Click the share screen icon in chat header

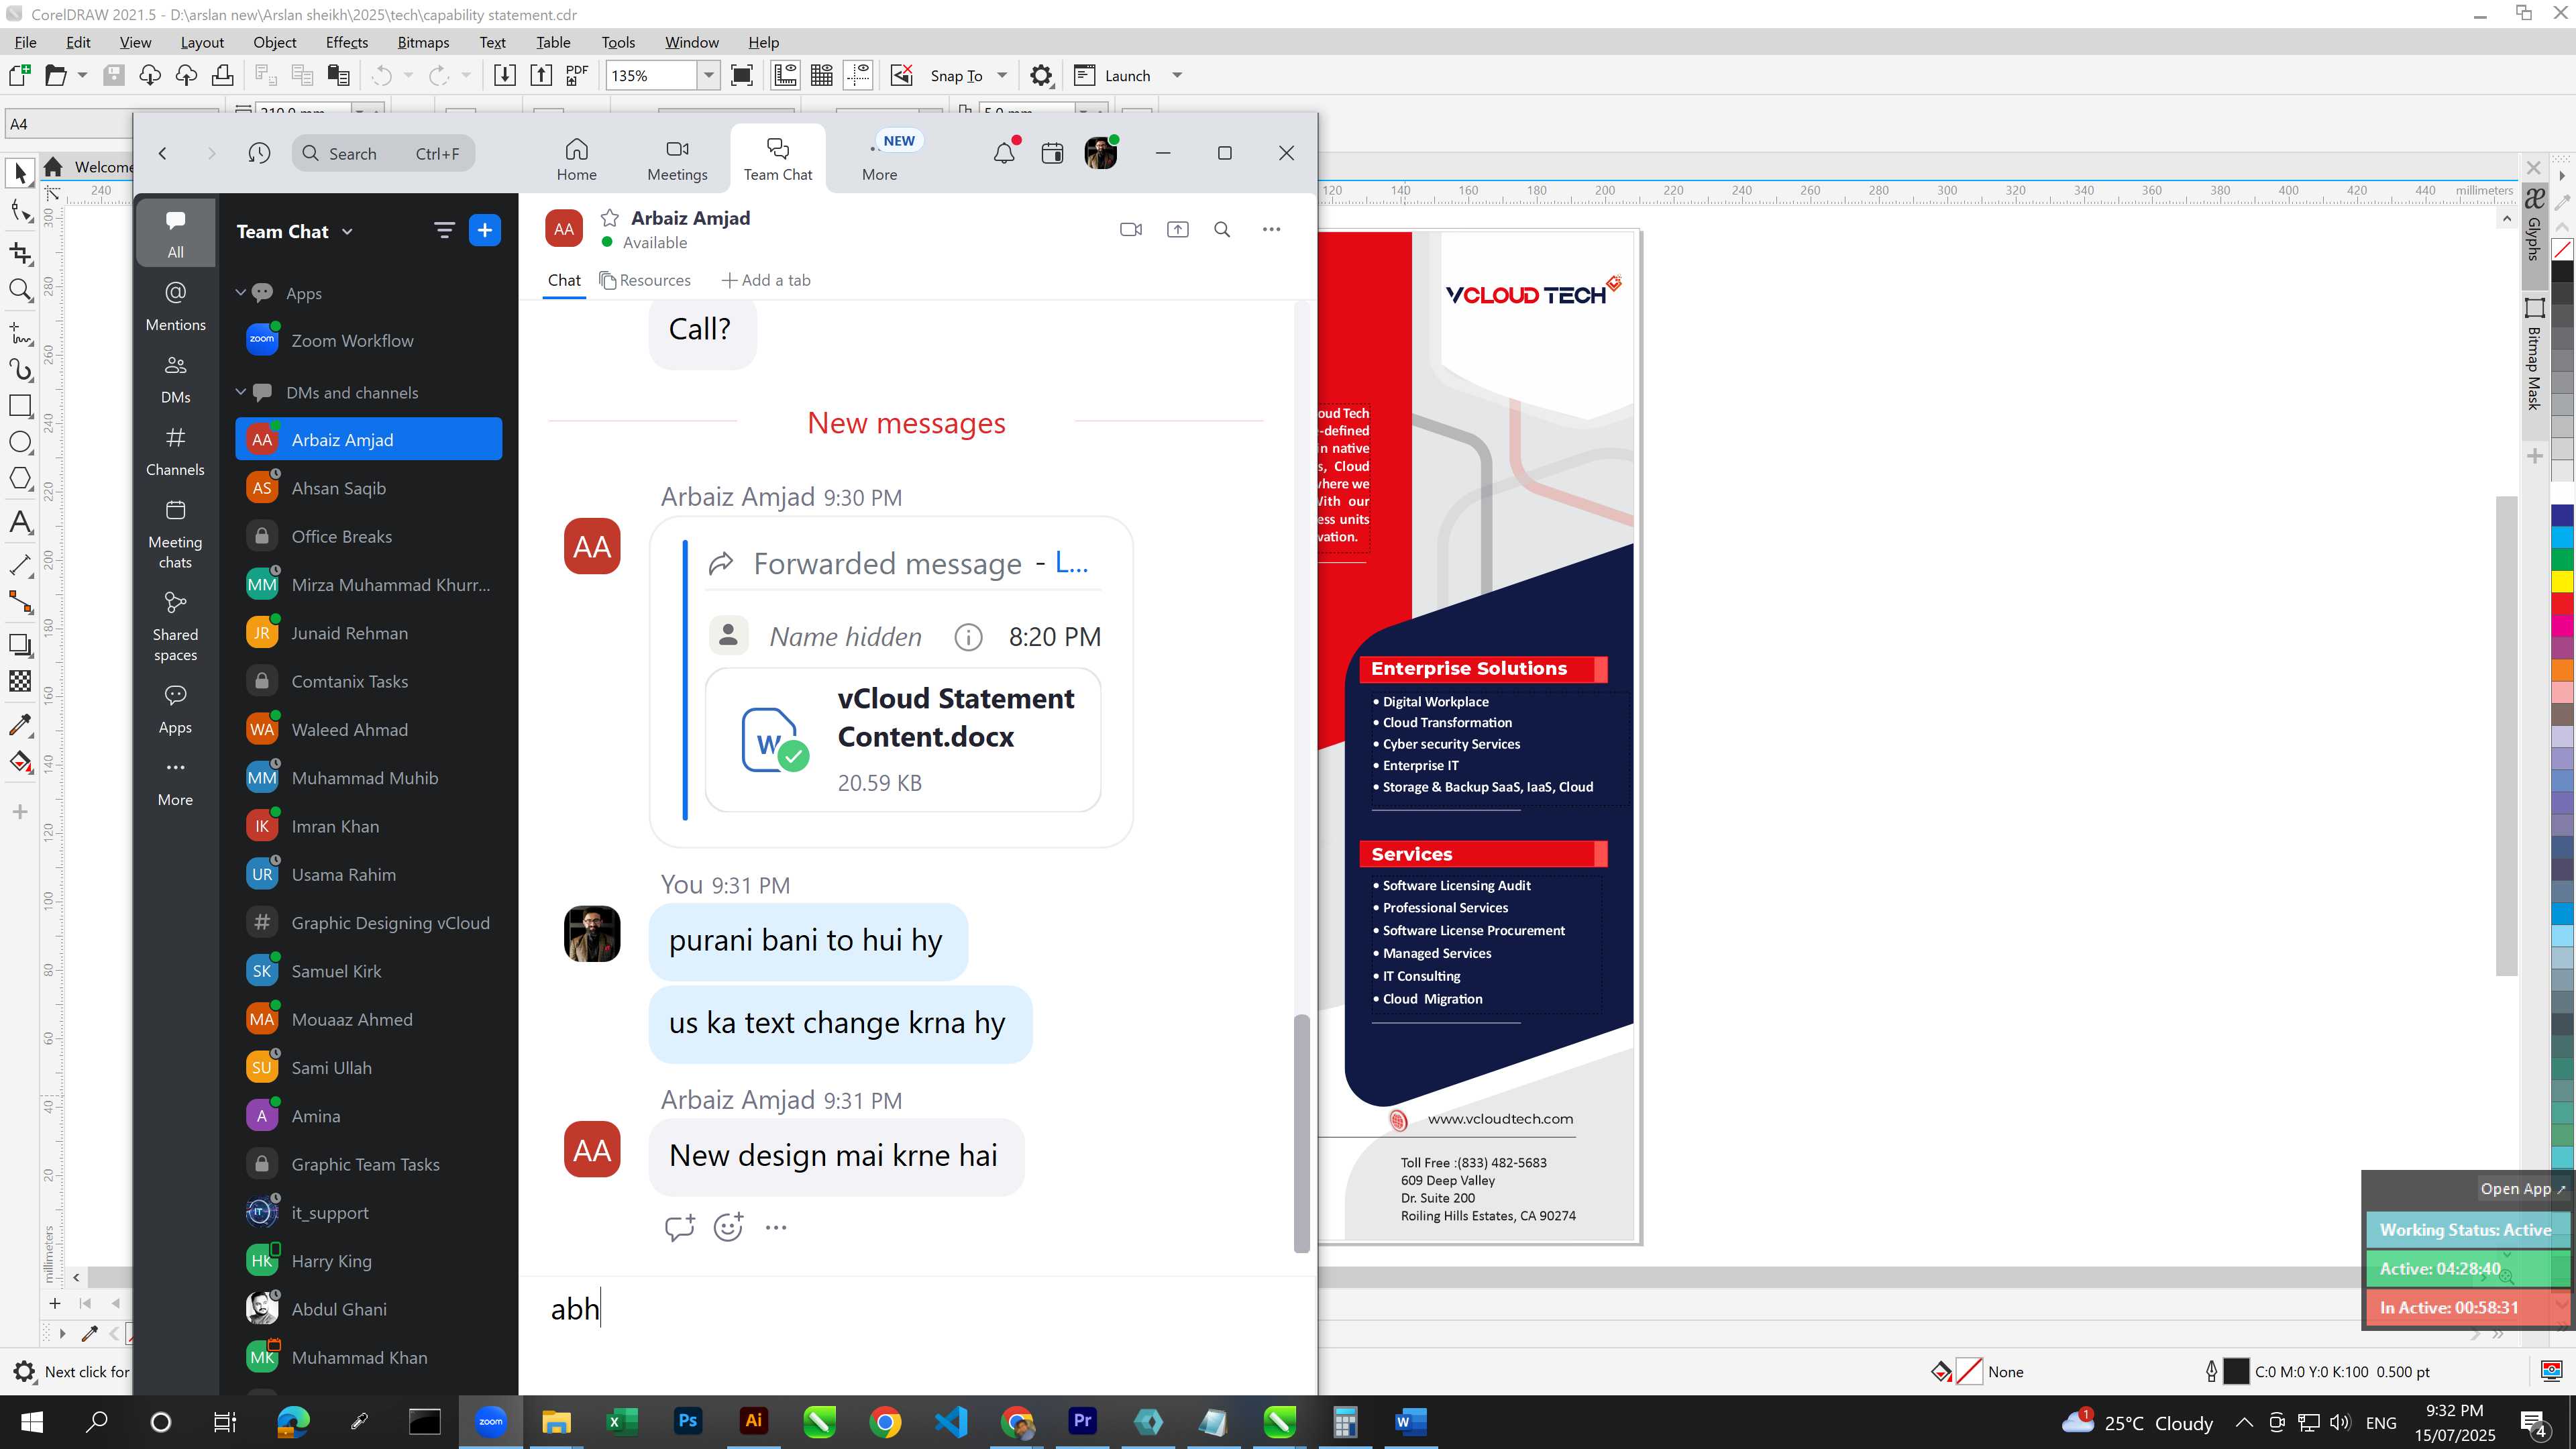click(x=1178, y=229)
